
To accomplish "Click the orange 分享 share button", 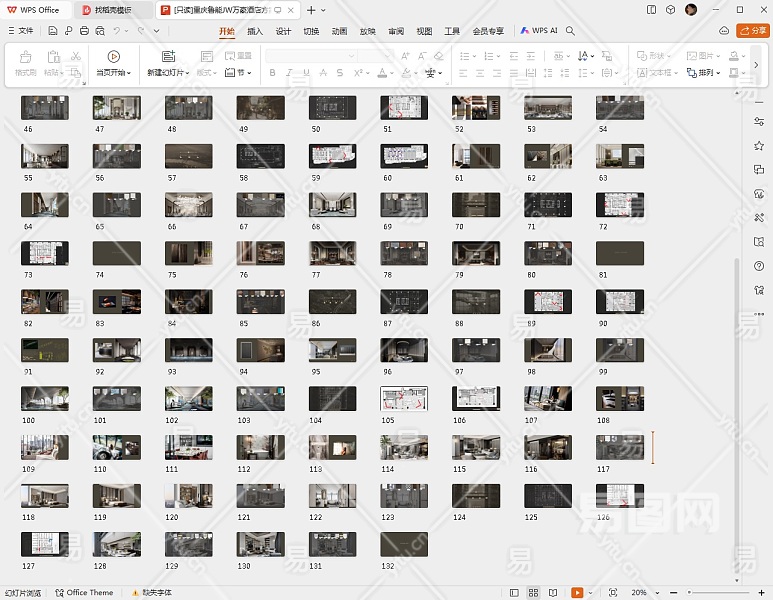I will tap(752, 31).
